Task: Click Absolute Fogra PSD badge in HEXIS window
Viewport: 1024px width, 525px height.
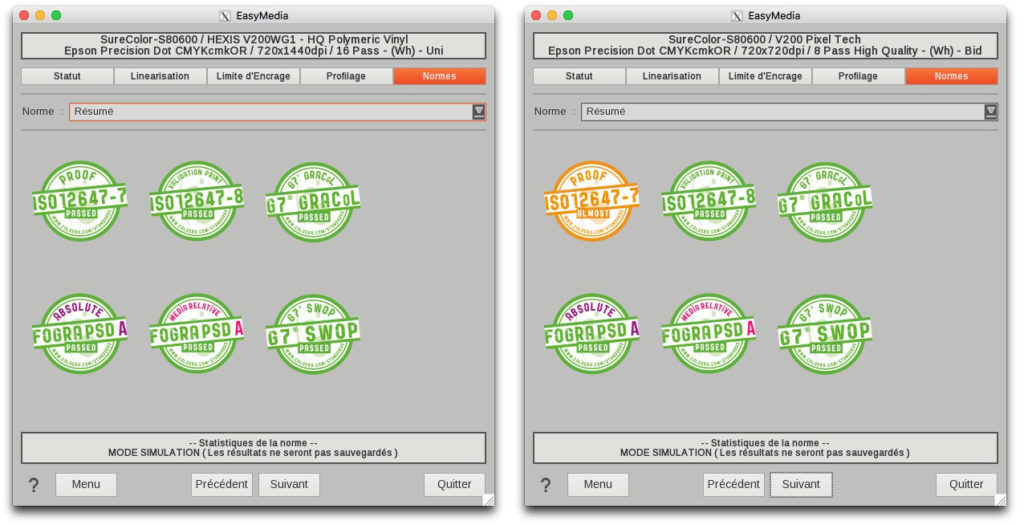Action: (x=79, y=333)
